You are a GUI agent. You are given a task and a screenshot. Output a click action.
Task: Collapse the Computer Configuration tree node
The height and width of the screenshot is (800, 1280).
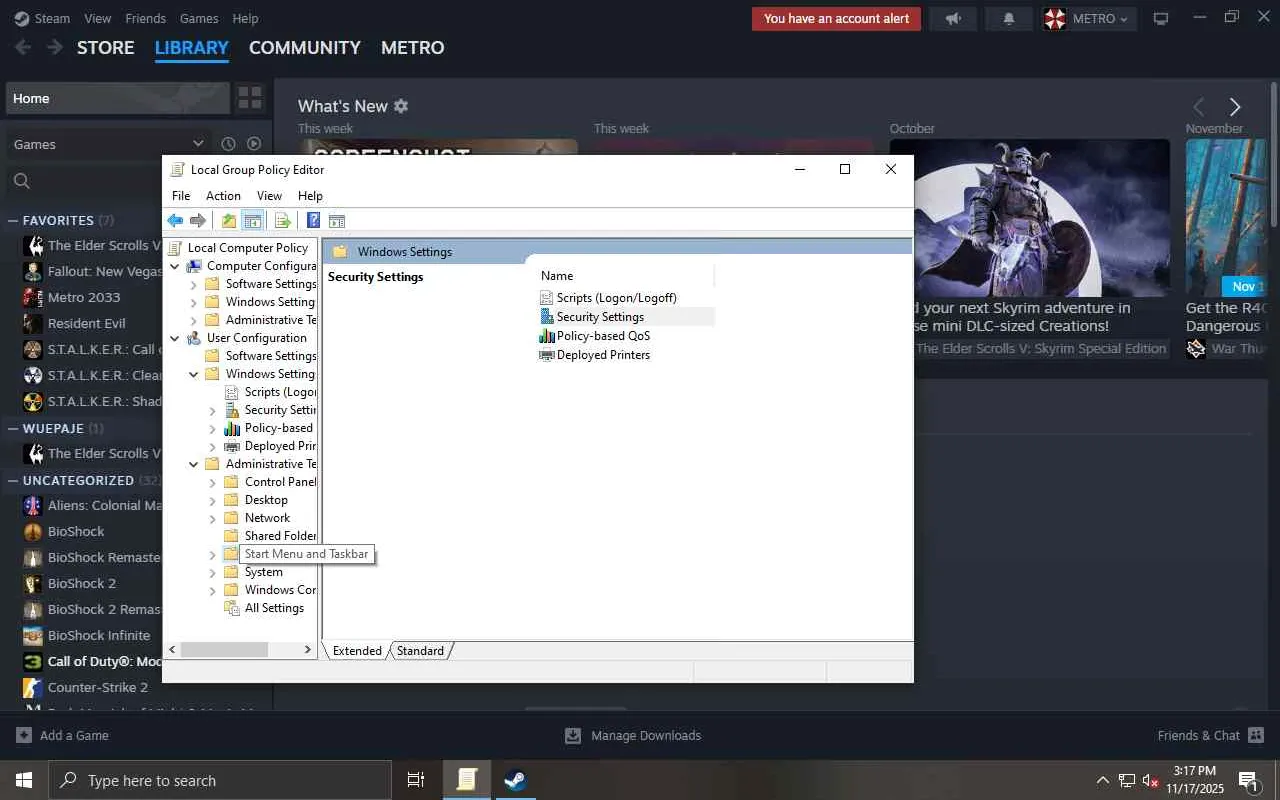coord(175,266)
